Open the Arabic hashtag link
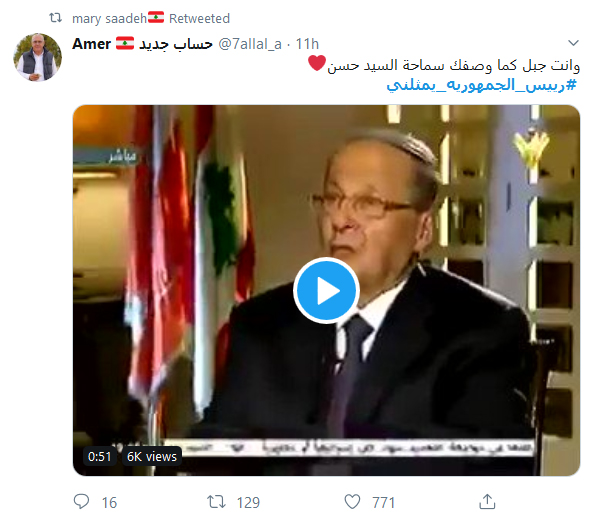 pos(482,85)
